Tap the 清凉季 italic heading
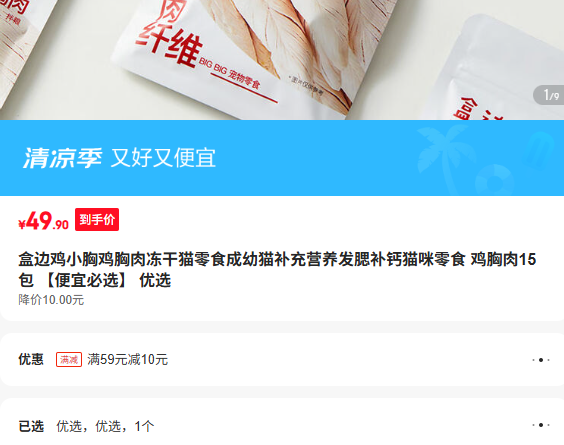564x445 pixels. click(x=63, y=158)
